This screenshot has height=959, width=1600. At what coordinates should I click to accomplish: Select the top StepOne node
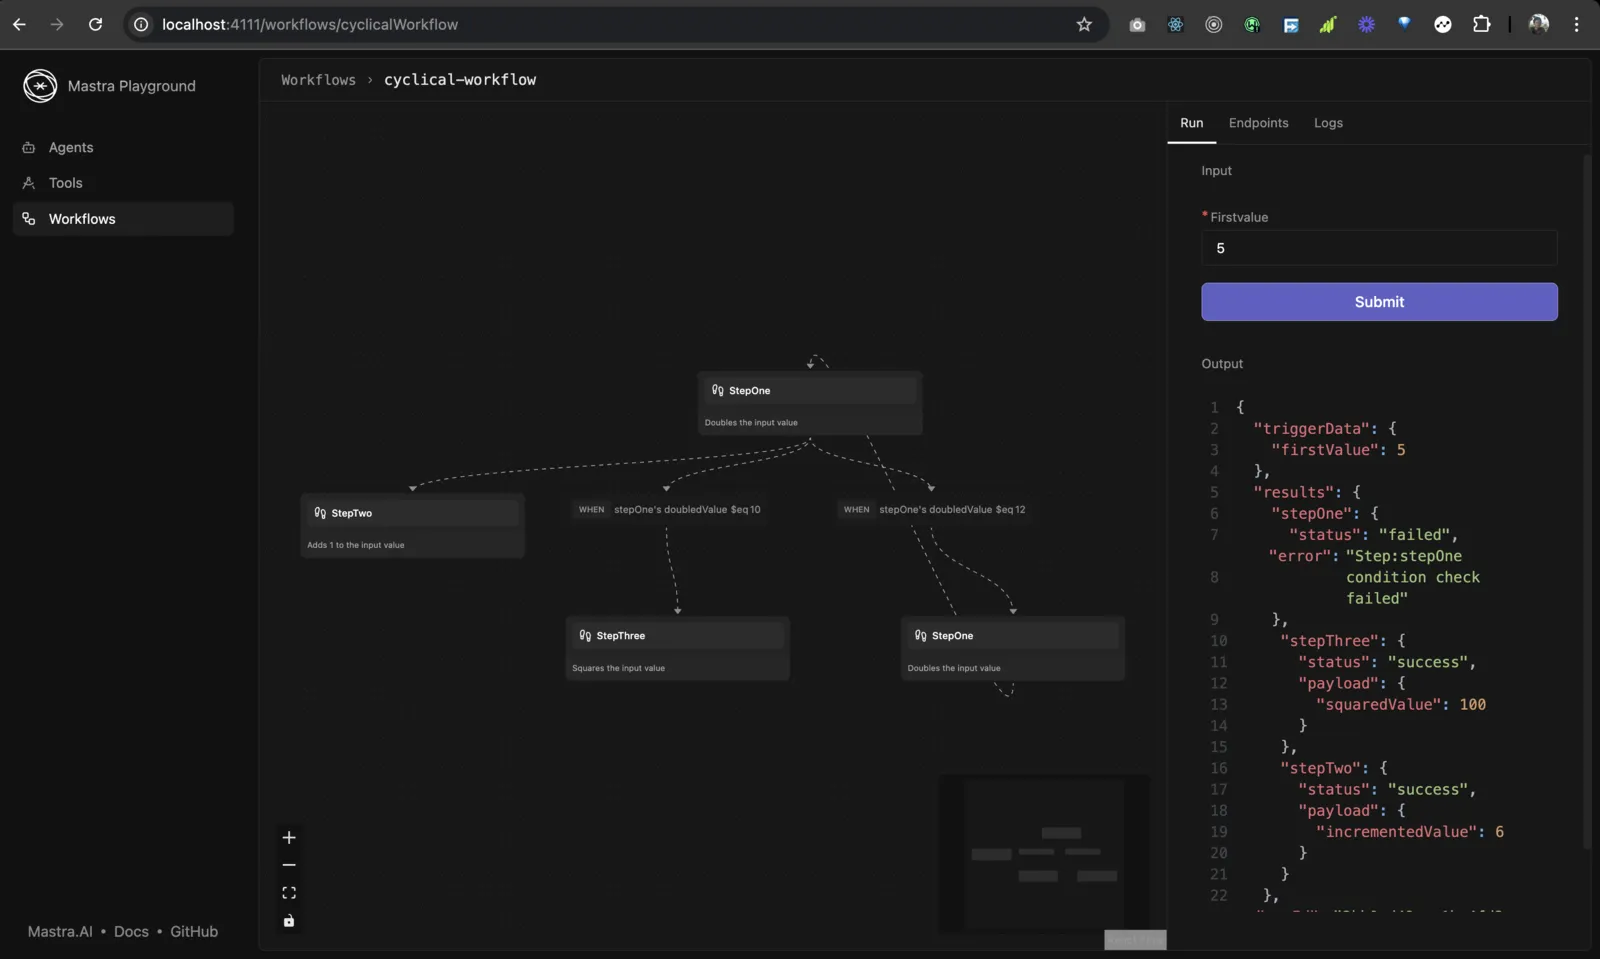click(x=810, y=403)
